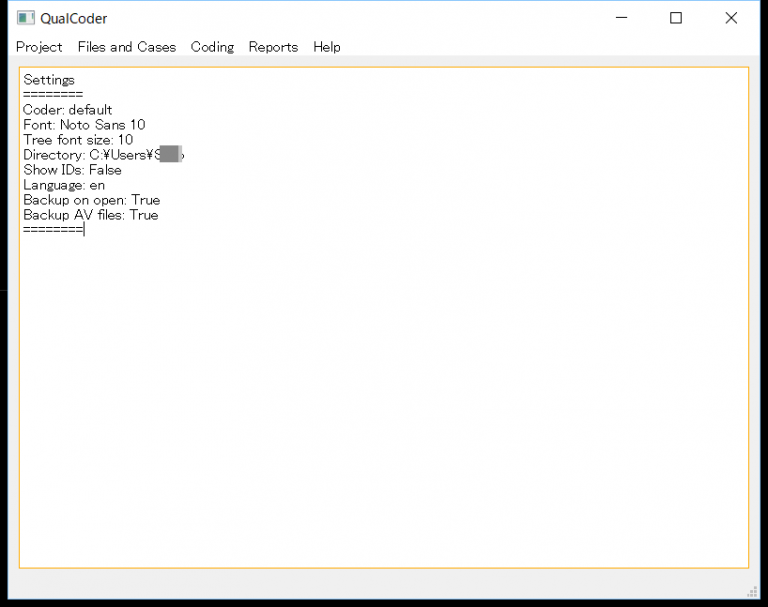Expand the Coding menu
The height and width of the screenshot is (607, 768).
(212, 47)
